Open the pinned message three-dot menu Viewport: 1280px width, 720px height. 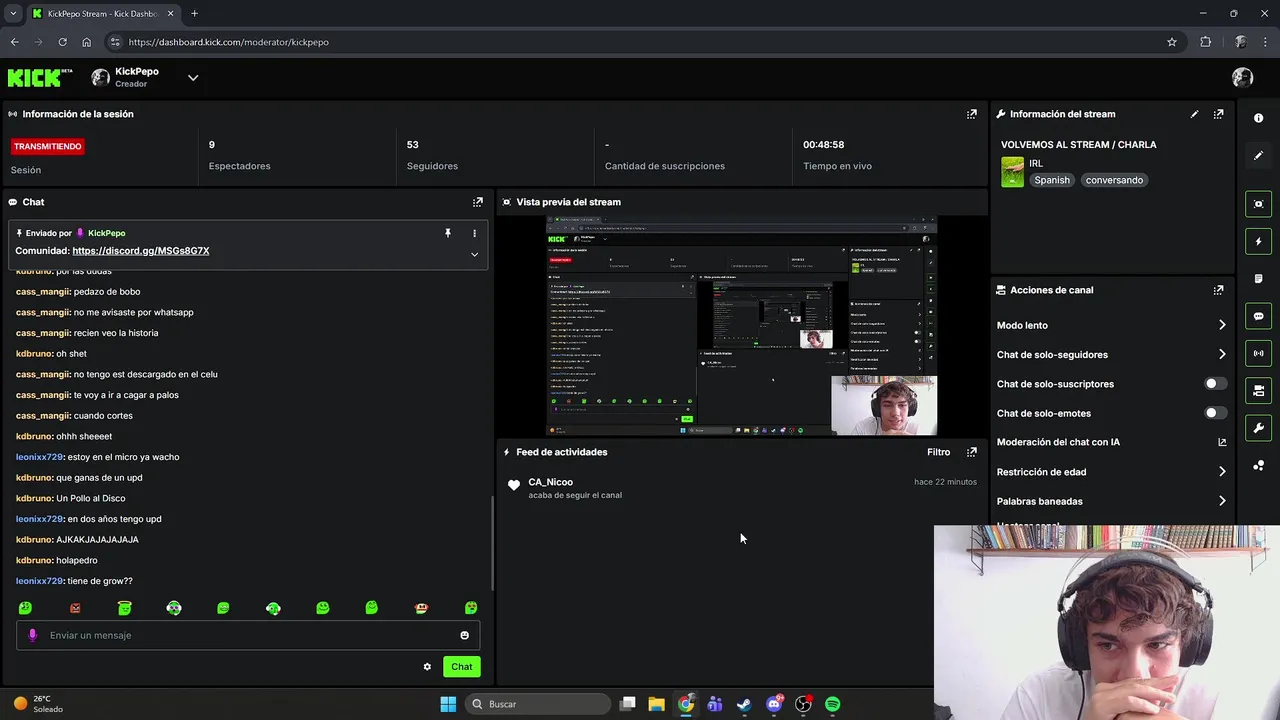click(x=474, y=233)
